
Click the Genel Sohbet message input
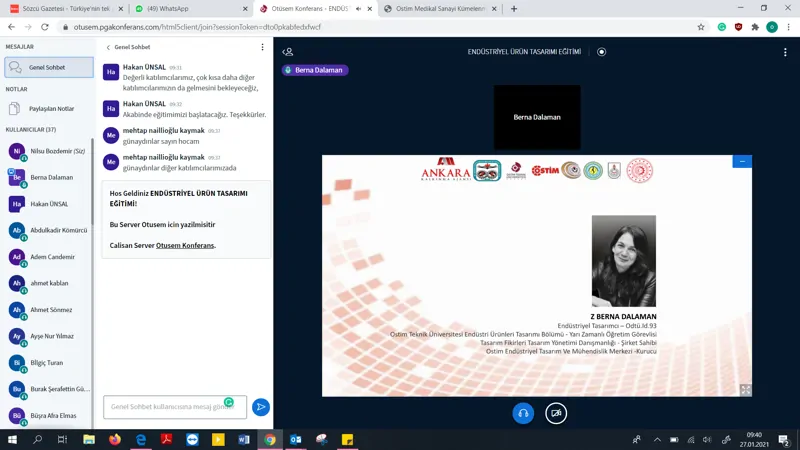coord(175,407)
